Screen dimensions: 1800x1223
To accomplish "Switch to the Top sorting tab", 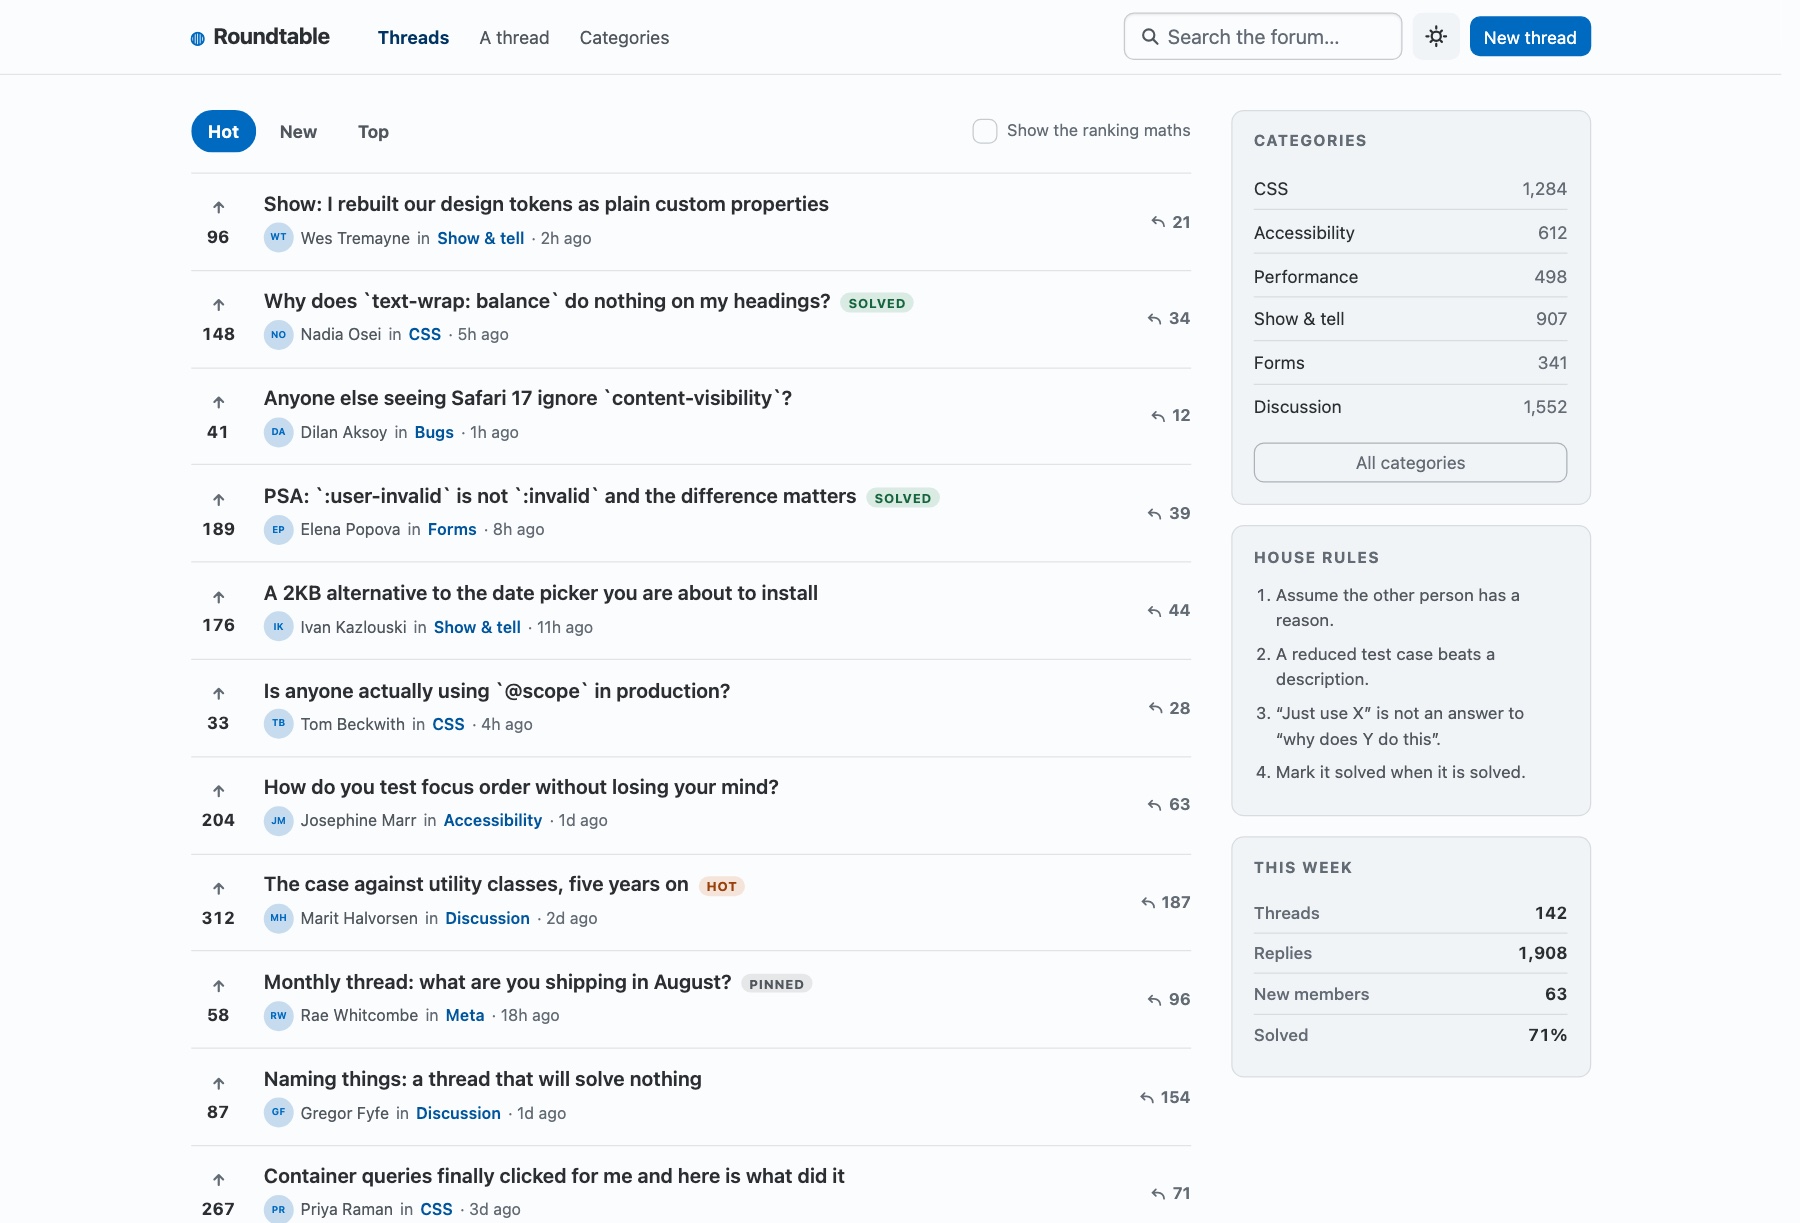I will coord(373,131).
